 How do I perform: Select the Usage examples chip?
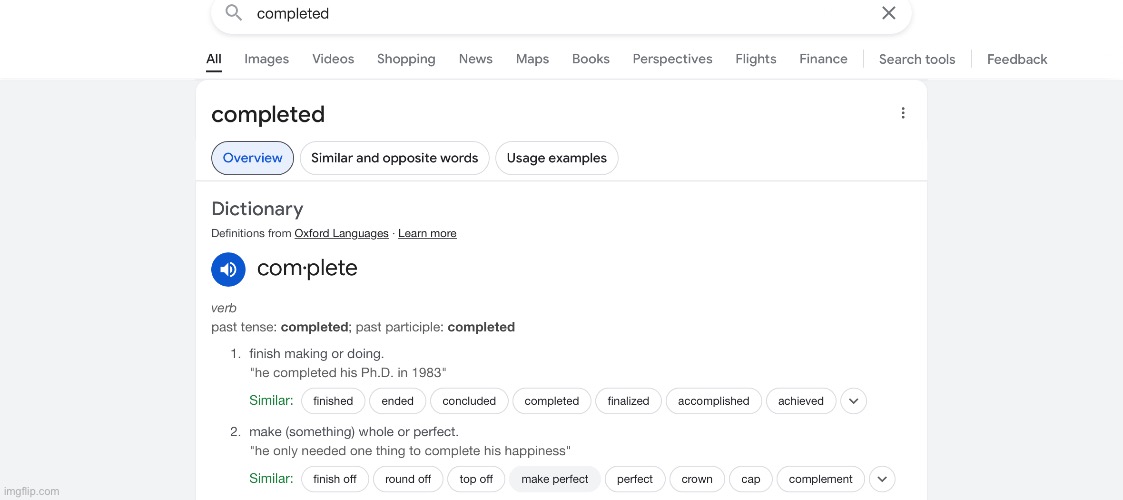(x=557, y=158)
